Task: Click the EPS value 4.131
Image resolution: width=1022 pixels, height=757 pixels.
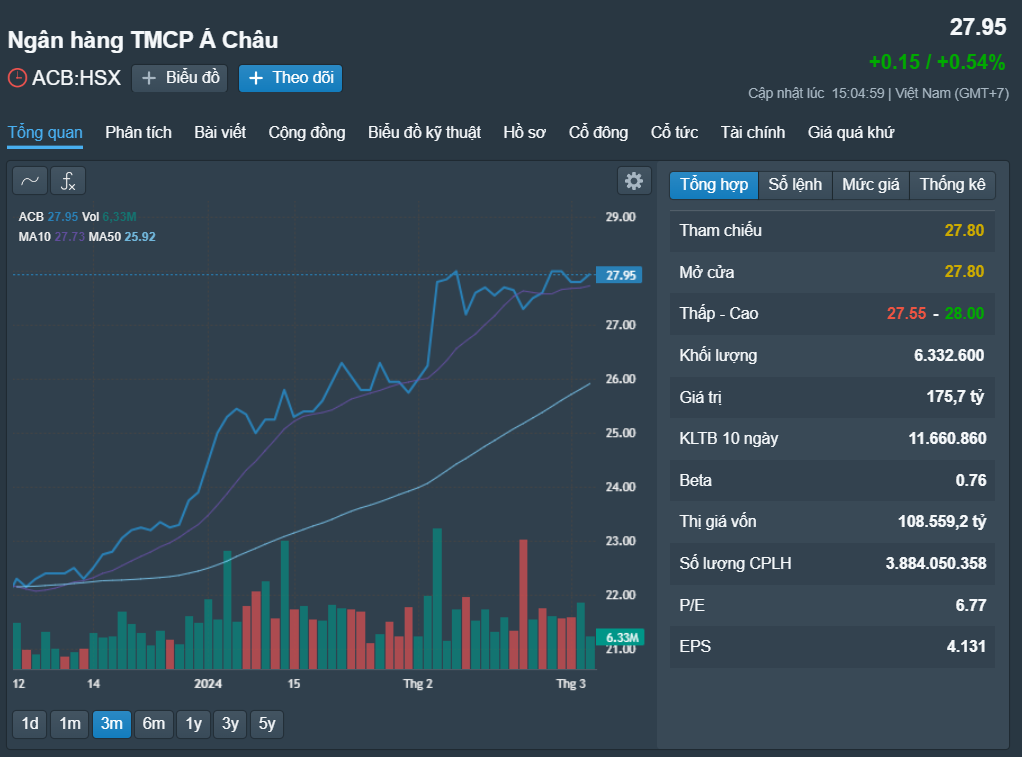Action: coord(966,647)
